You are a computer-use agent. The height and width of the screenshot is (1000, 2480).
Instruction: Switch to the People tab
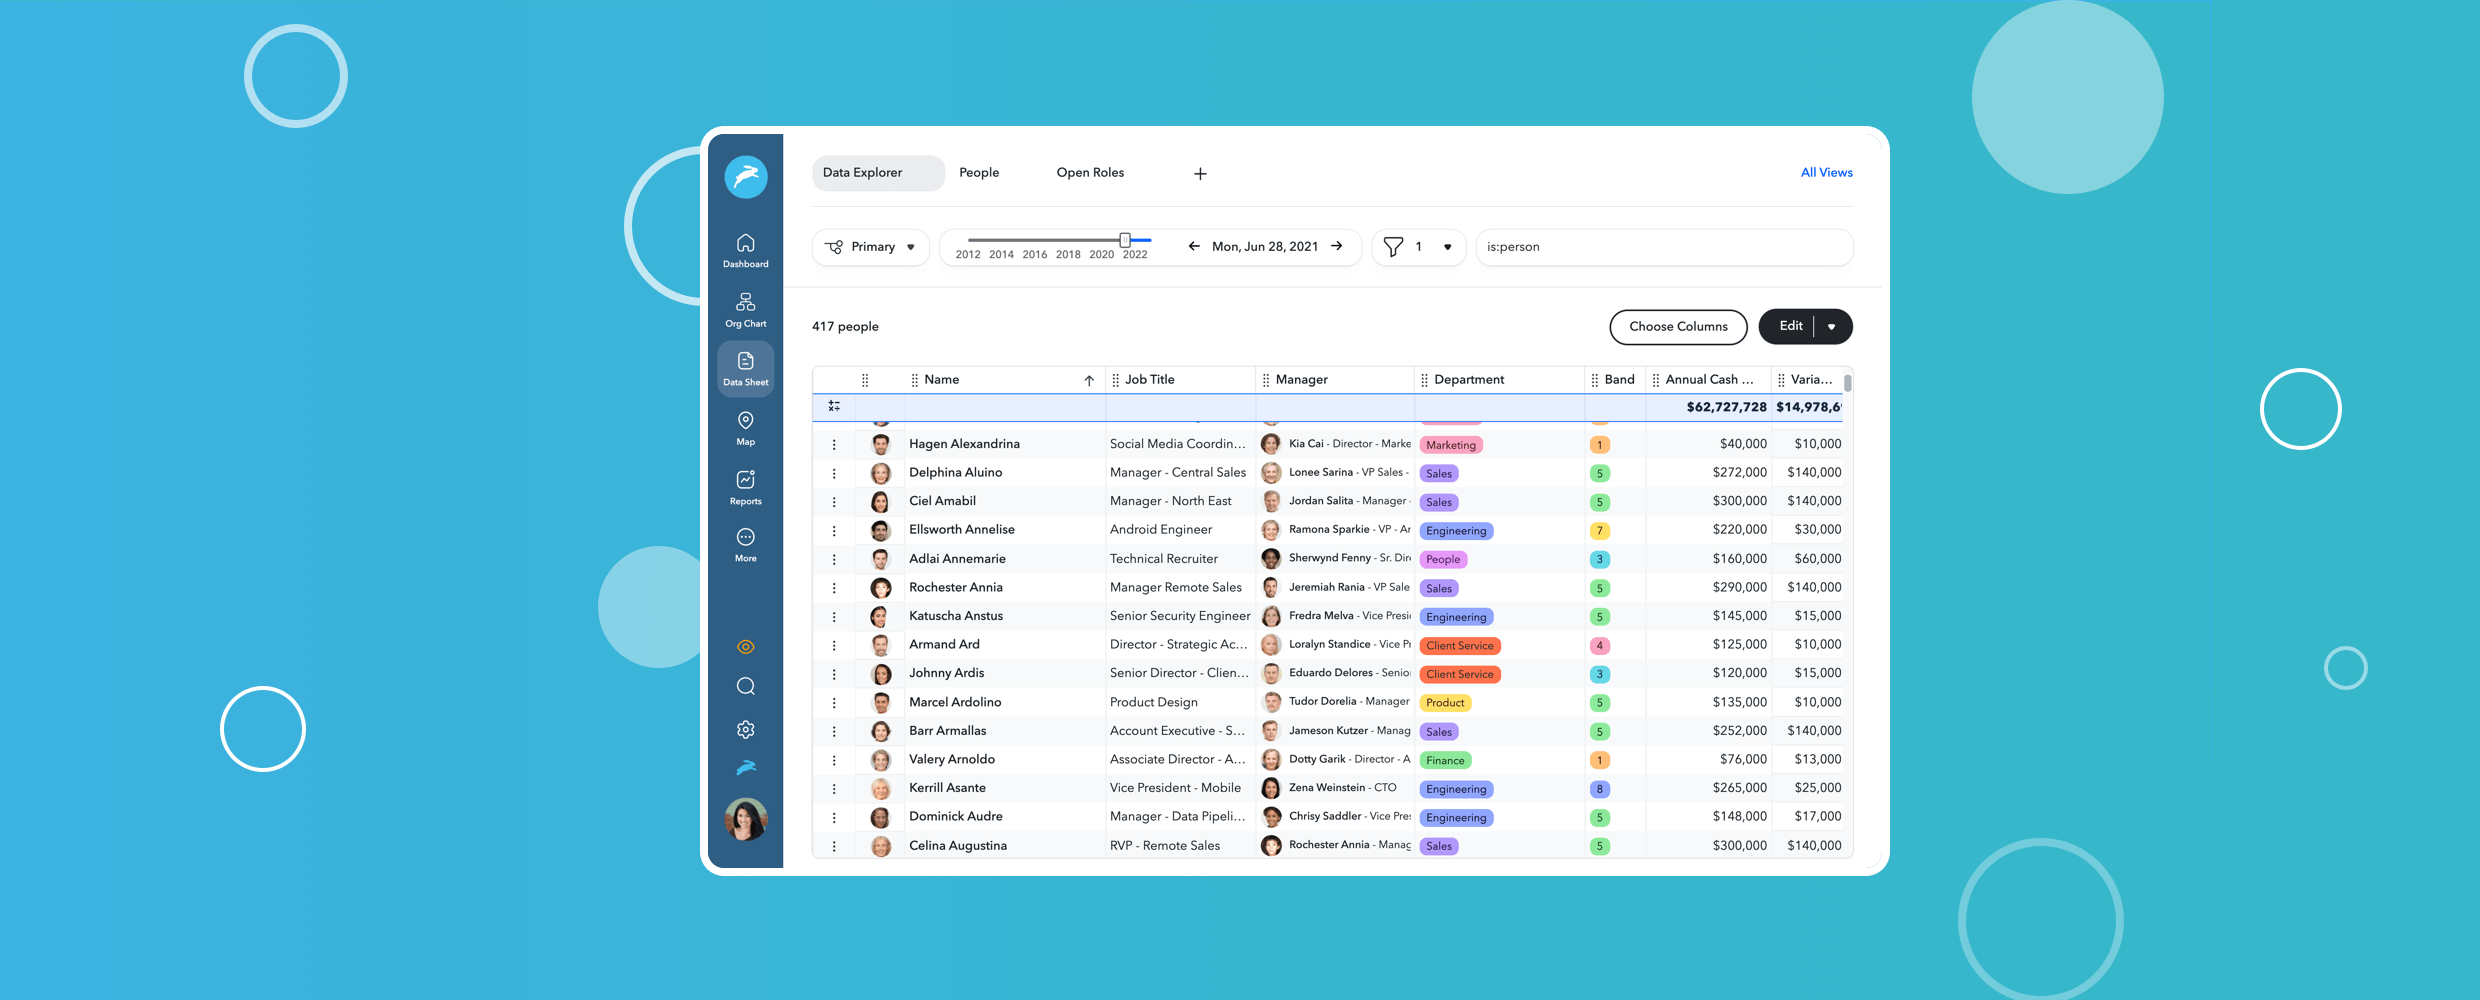(x=978, y=173)
